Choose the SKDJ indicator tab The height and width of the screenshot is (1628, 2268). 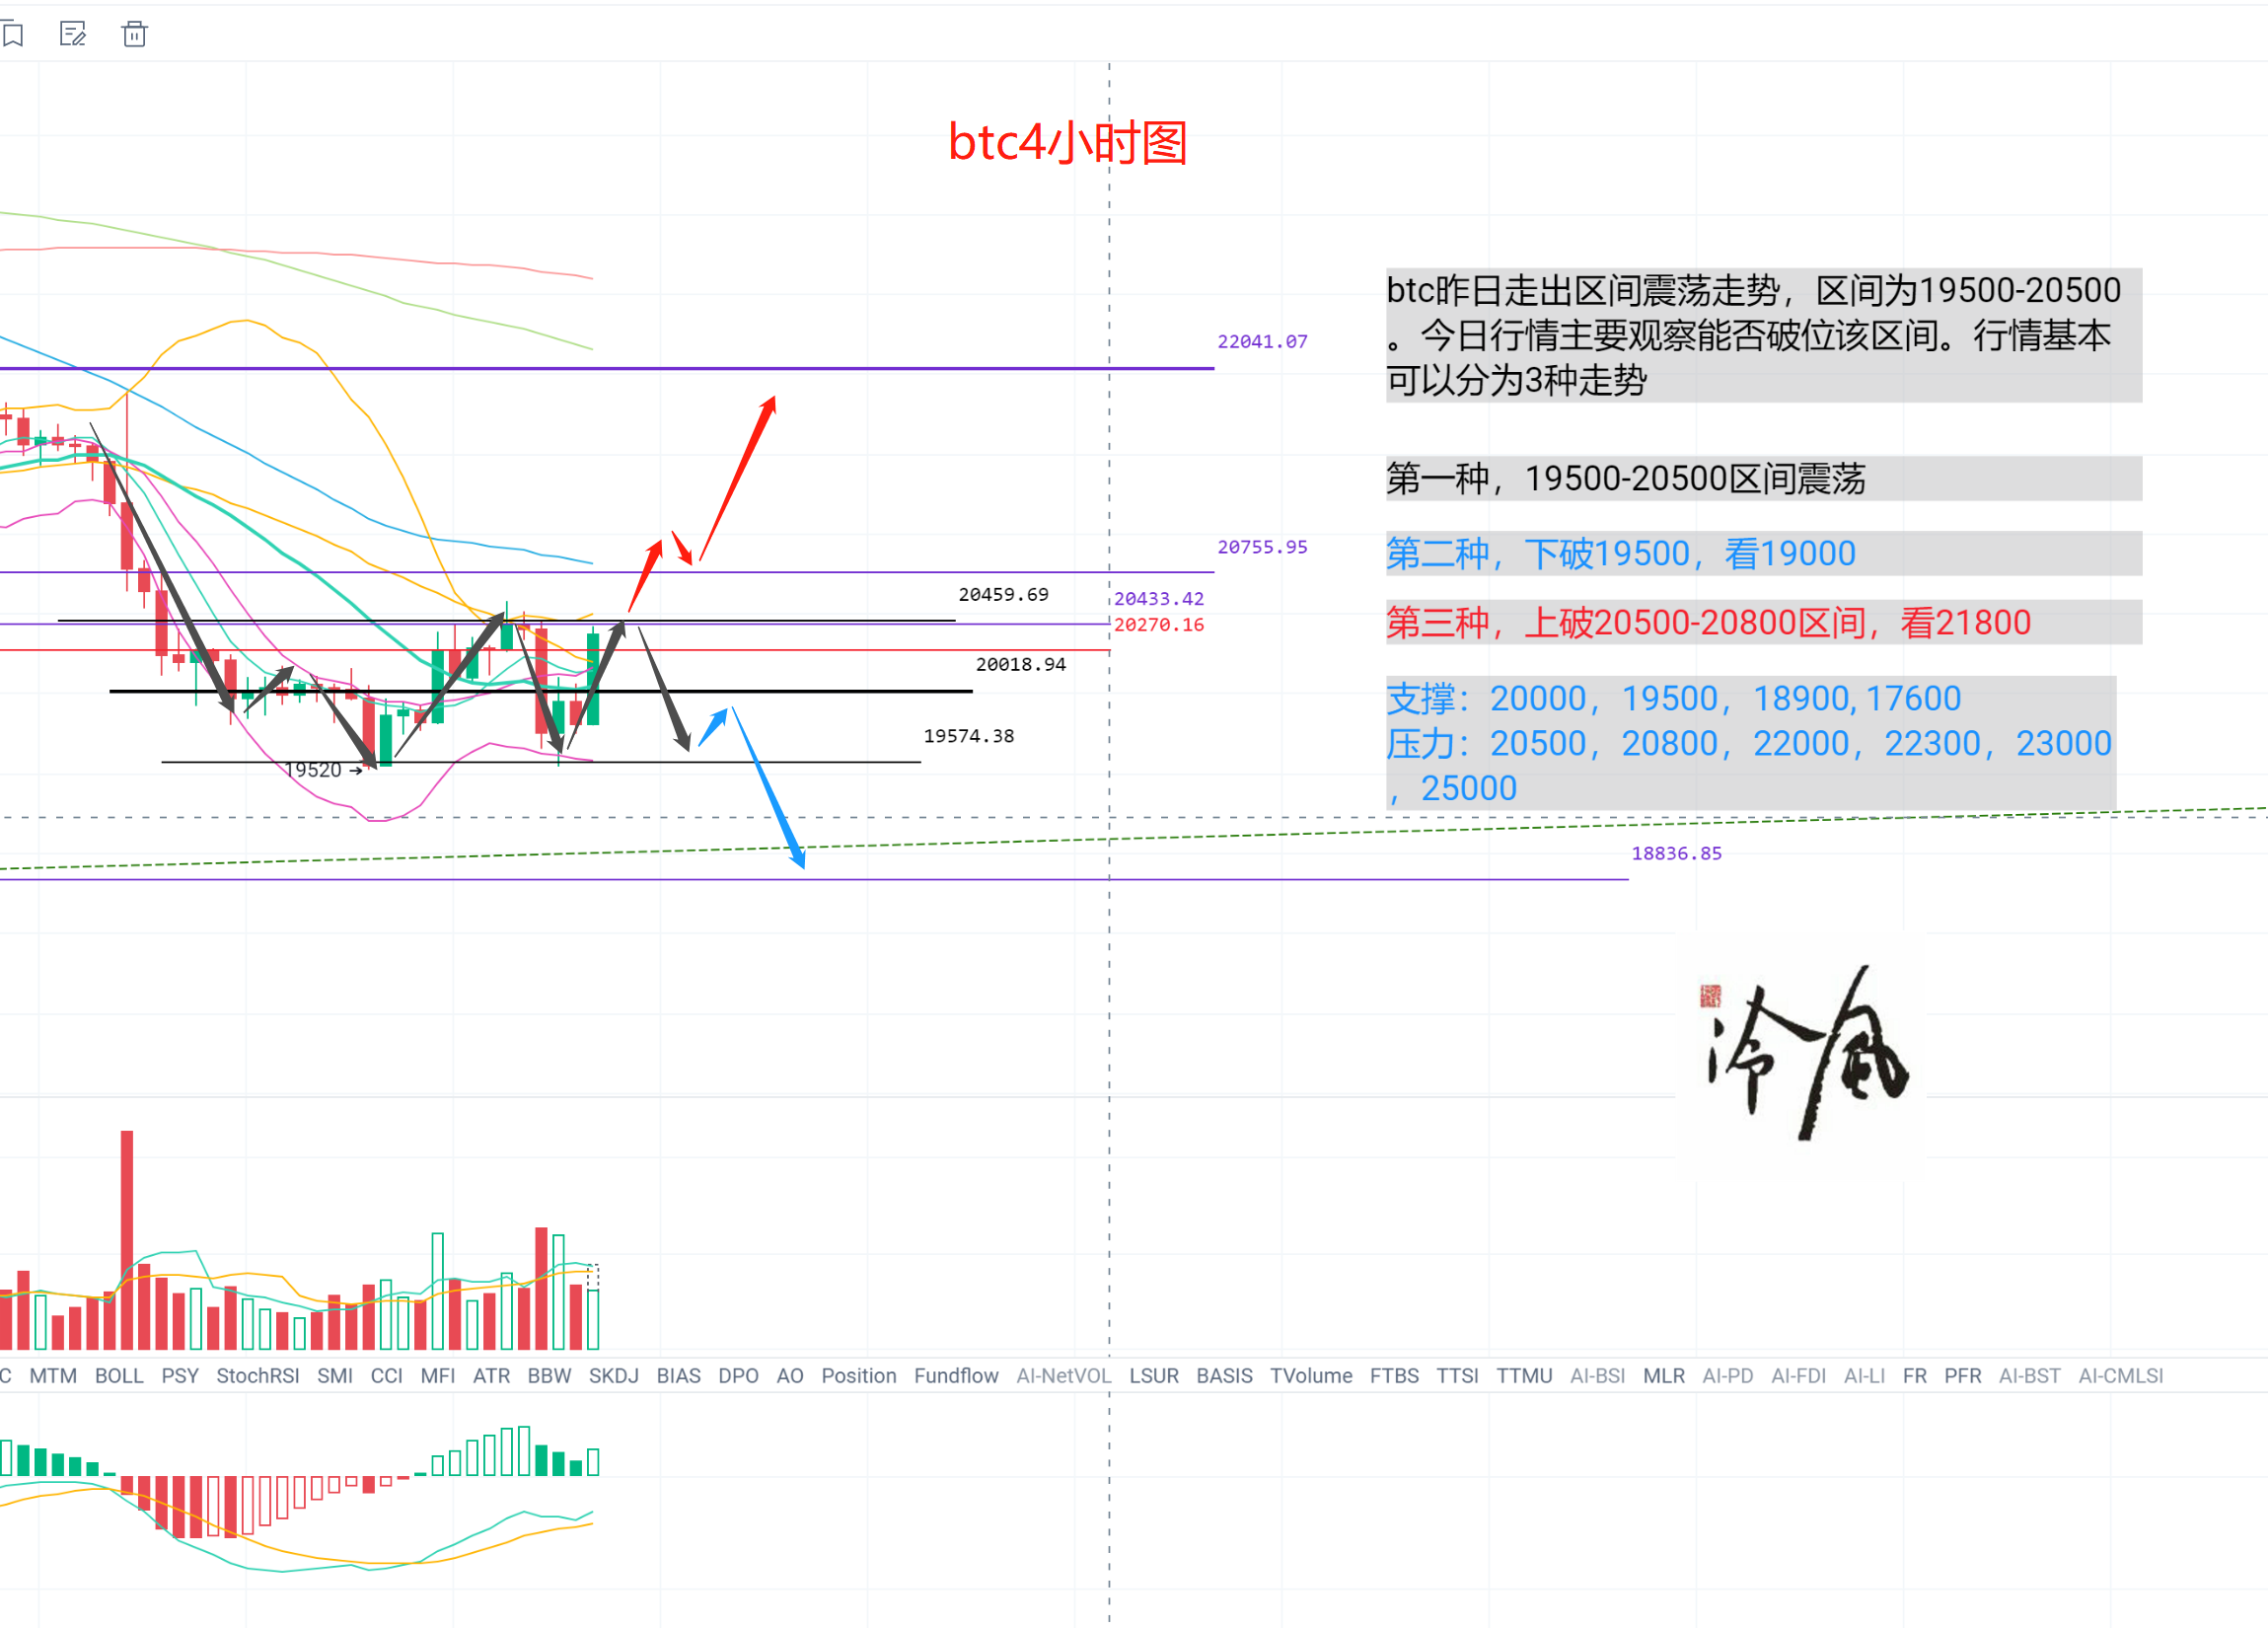tap(613, 1375)
